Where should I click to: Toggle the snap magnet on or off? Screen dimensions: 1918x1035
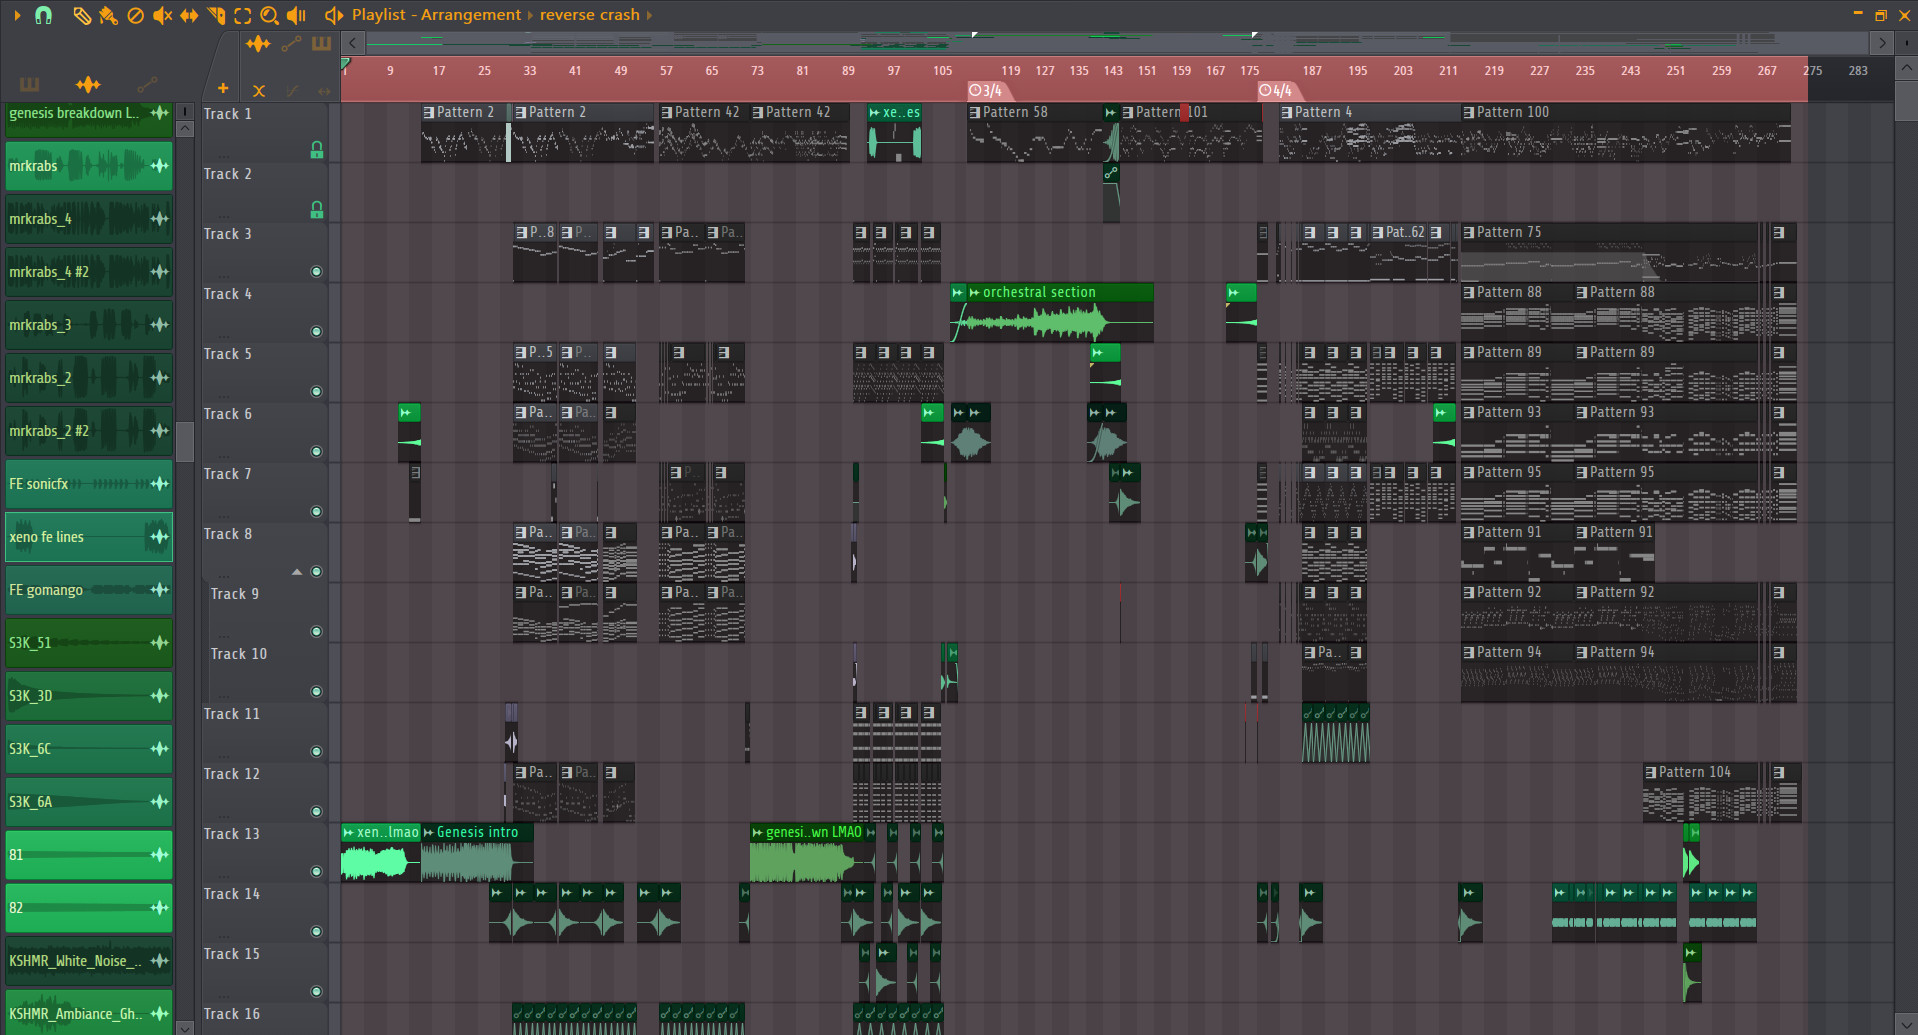44,15
